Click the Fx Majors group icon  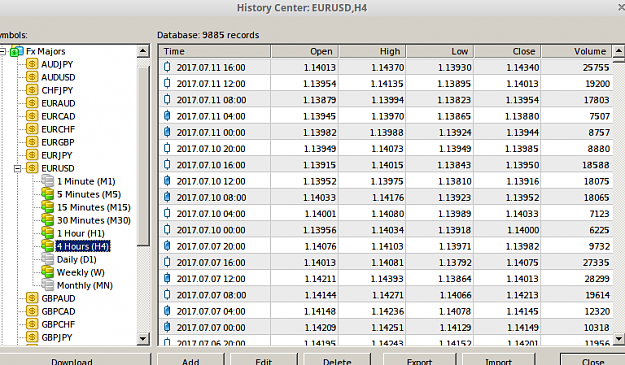16,51
